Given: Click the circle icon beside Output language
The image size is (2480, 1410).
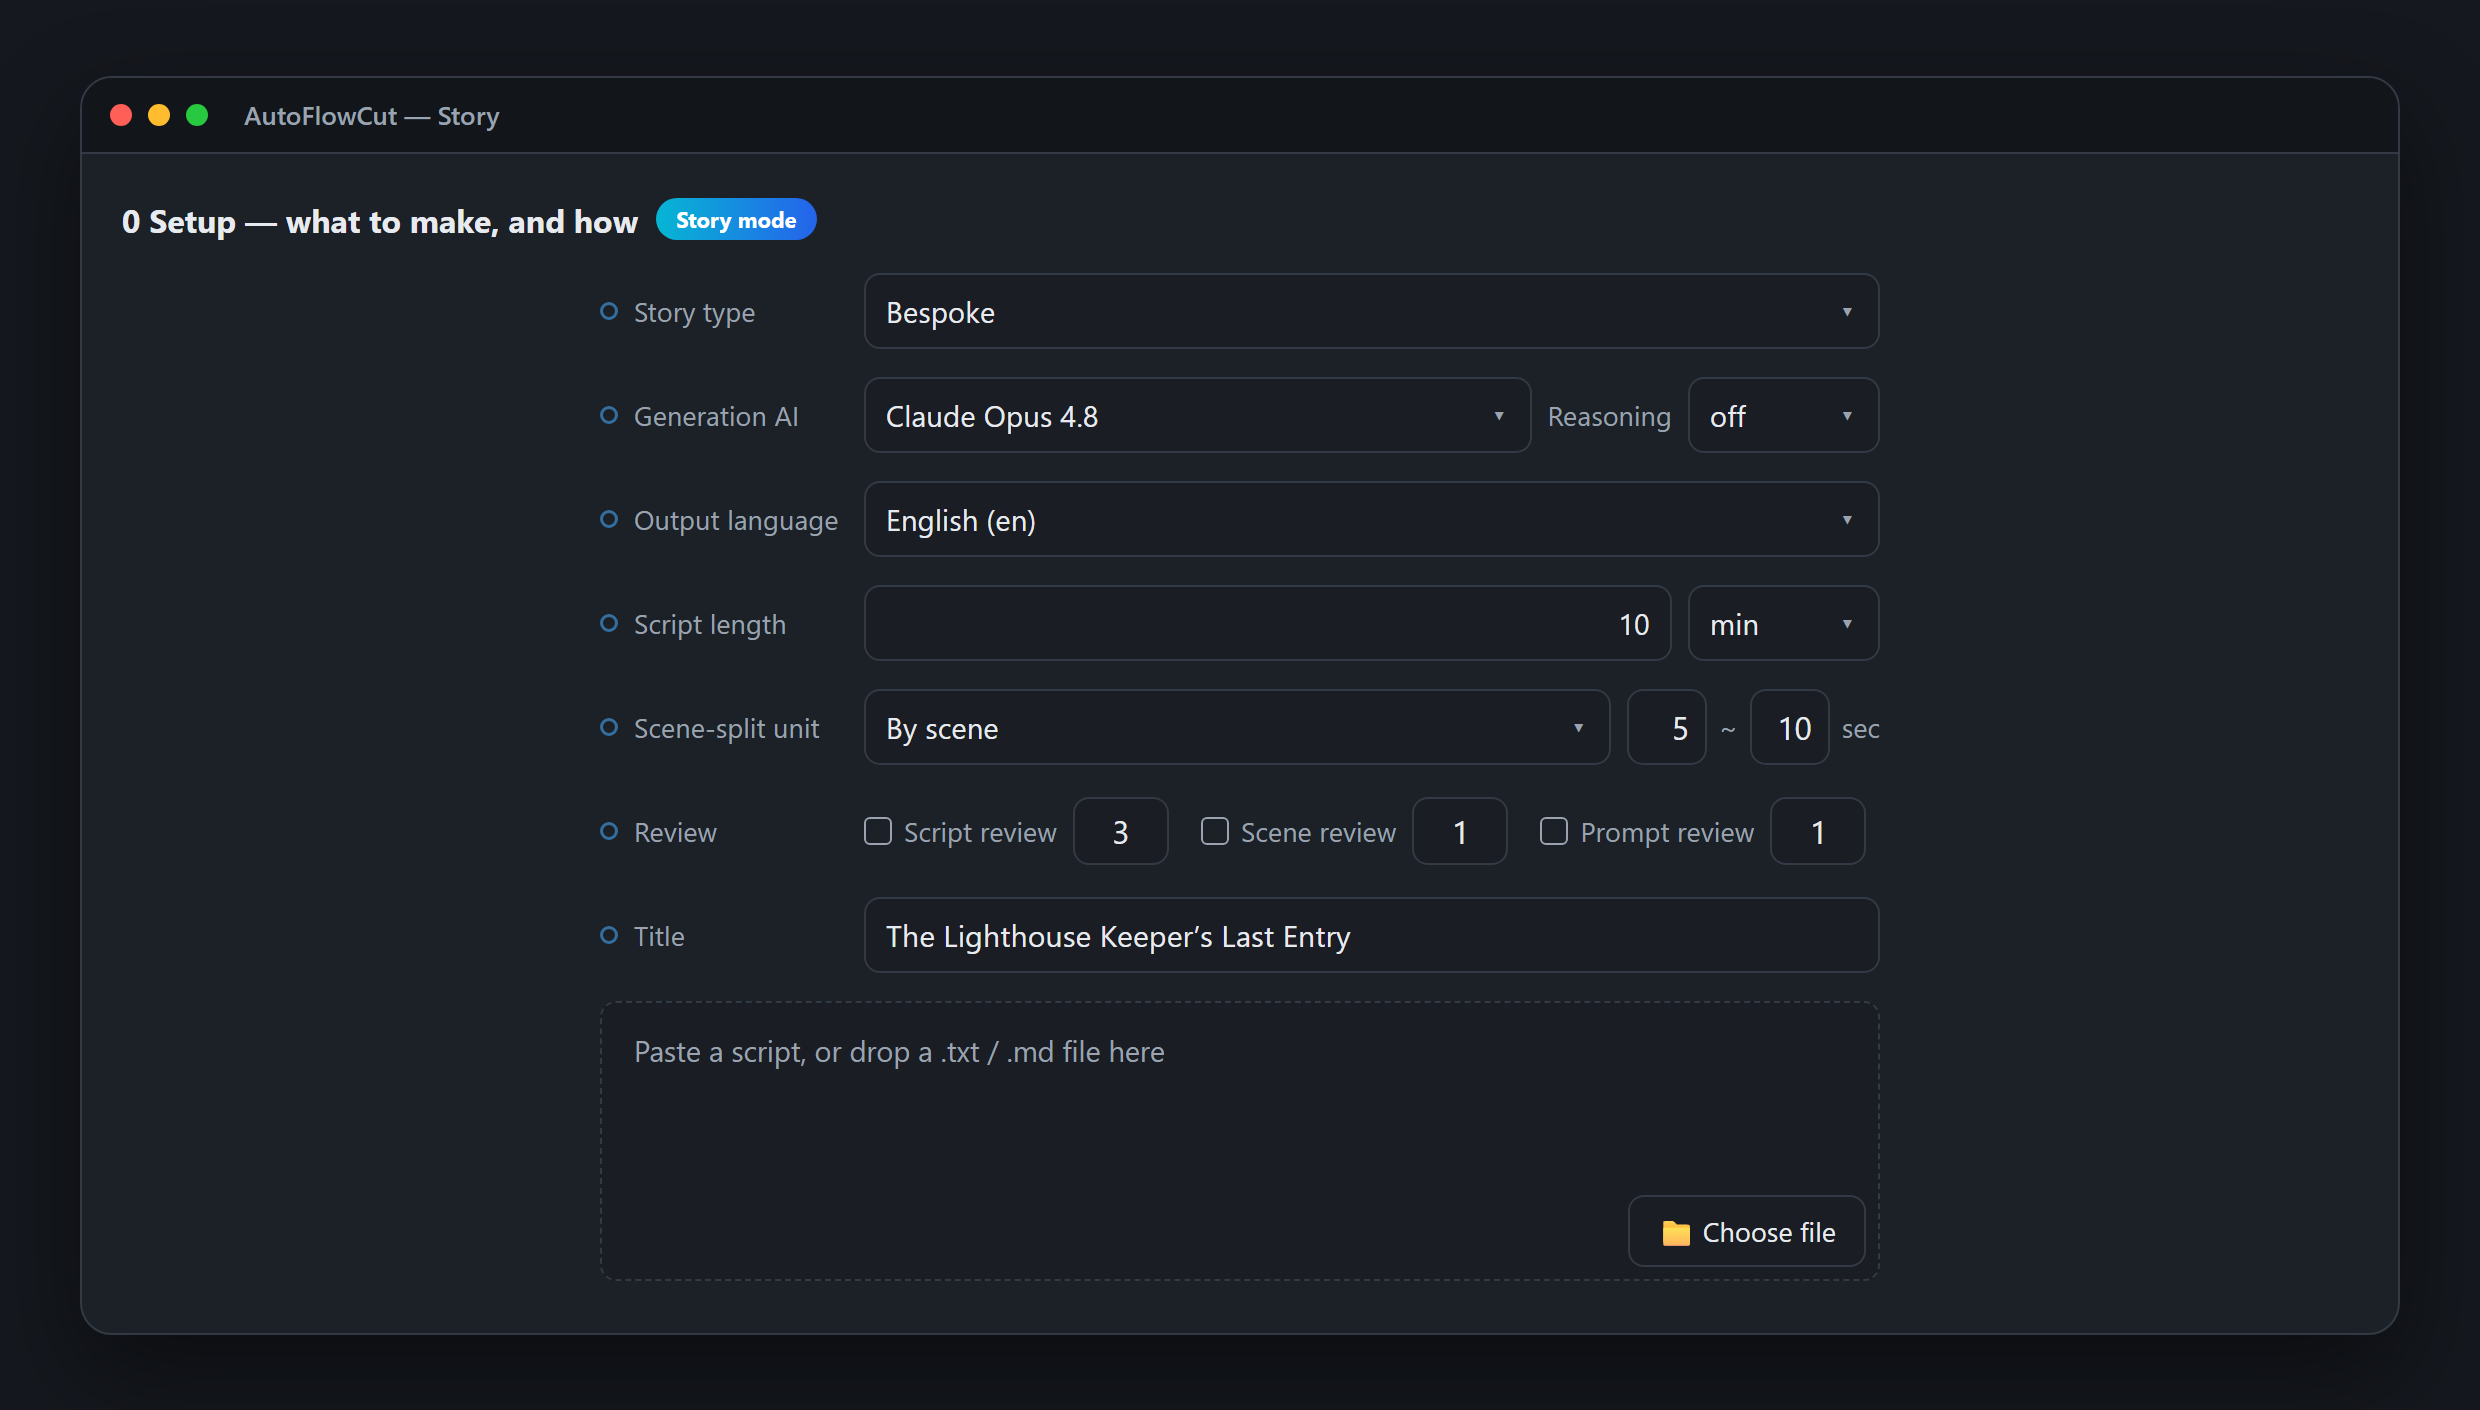Looking at the screenshot, I should [609, 520].
